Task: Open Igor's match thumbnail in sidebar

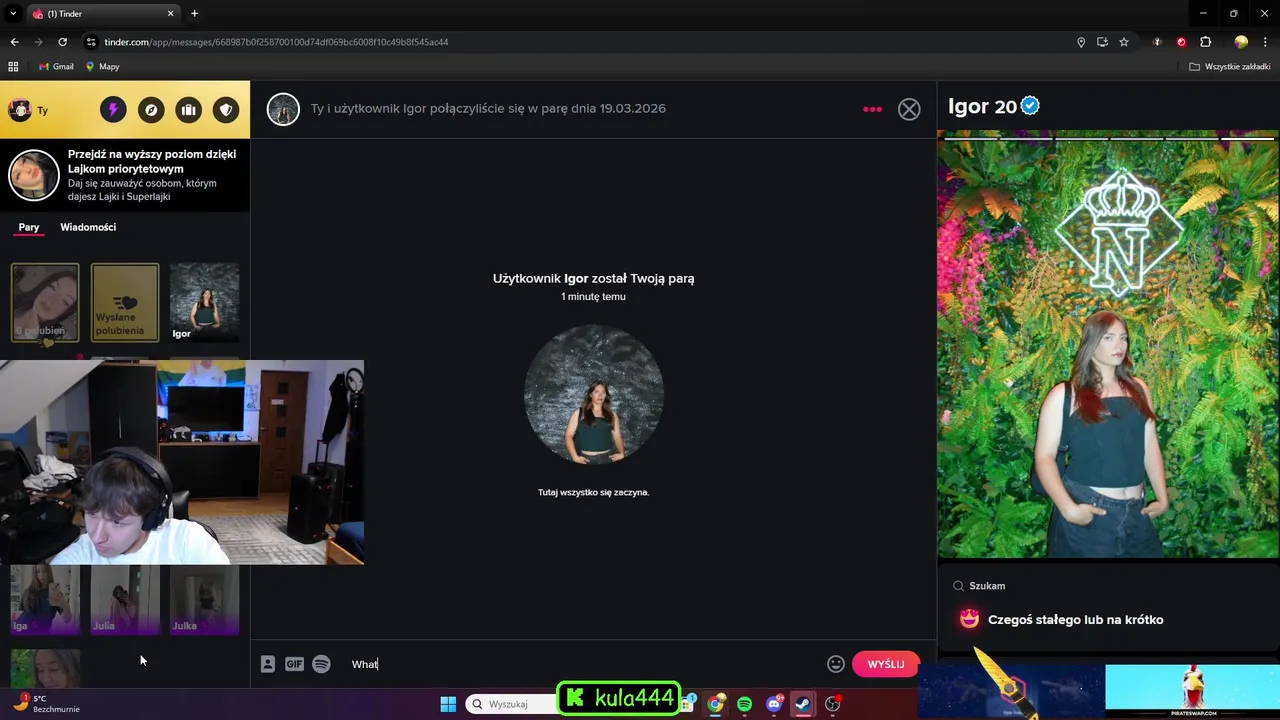Action: pyautogui.click(x=204, y=303)
